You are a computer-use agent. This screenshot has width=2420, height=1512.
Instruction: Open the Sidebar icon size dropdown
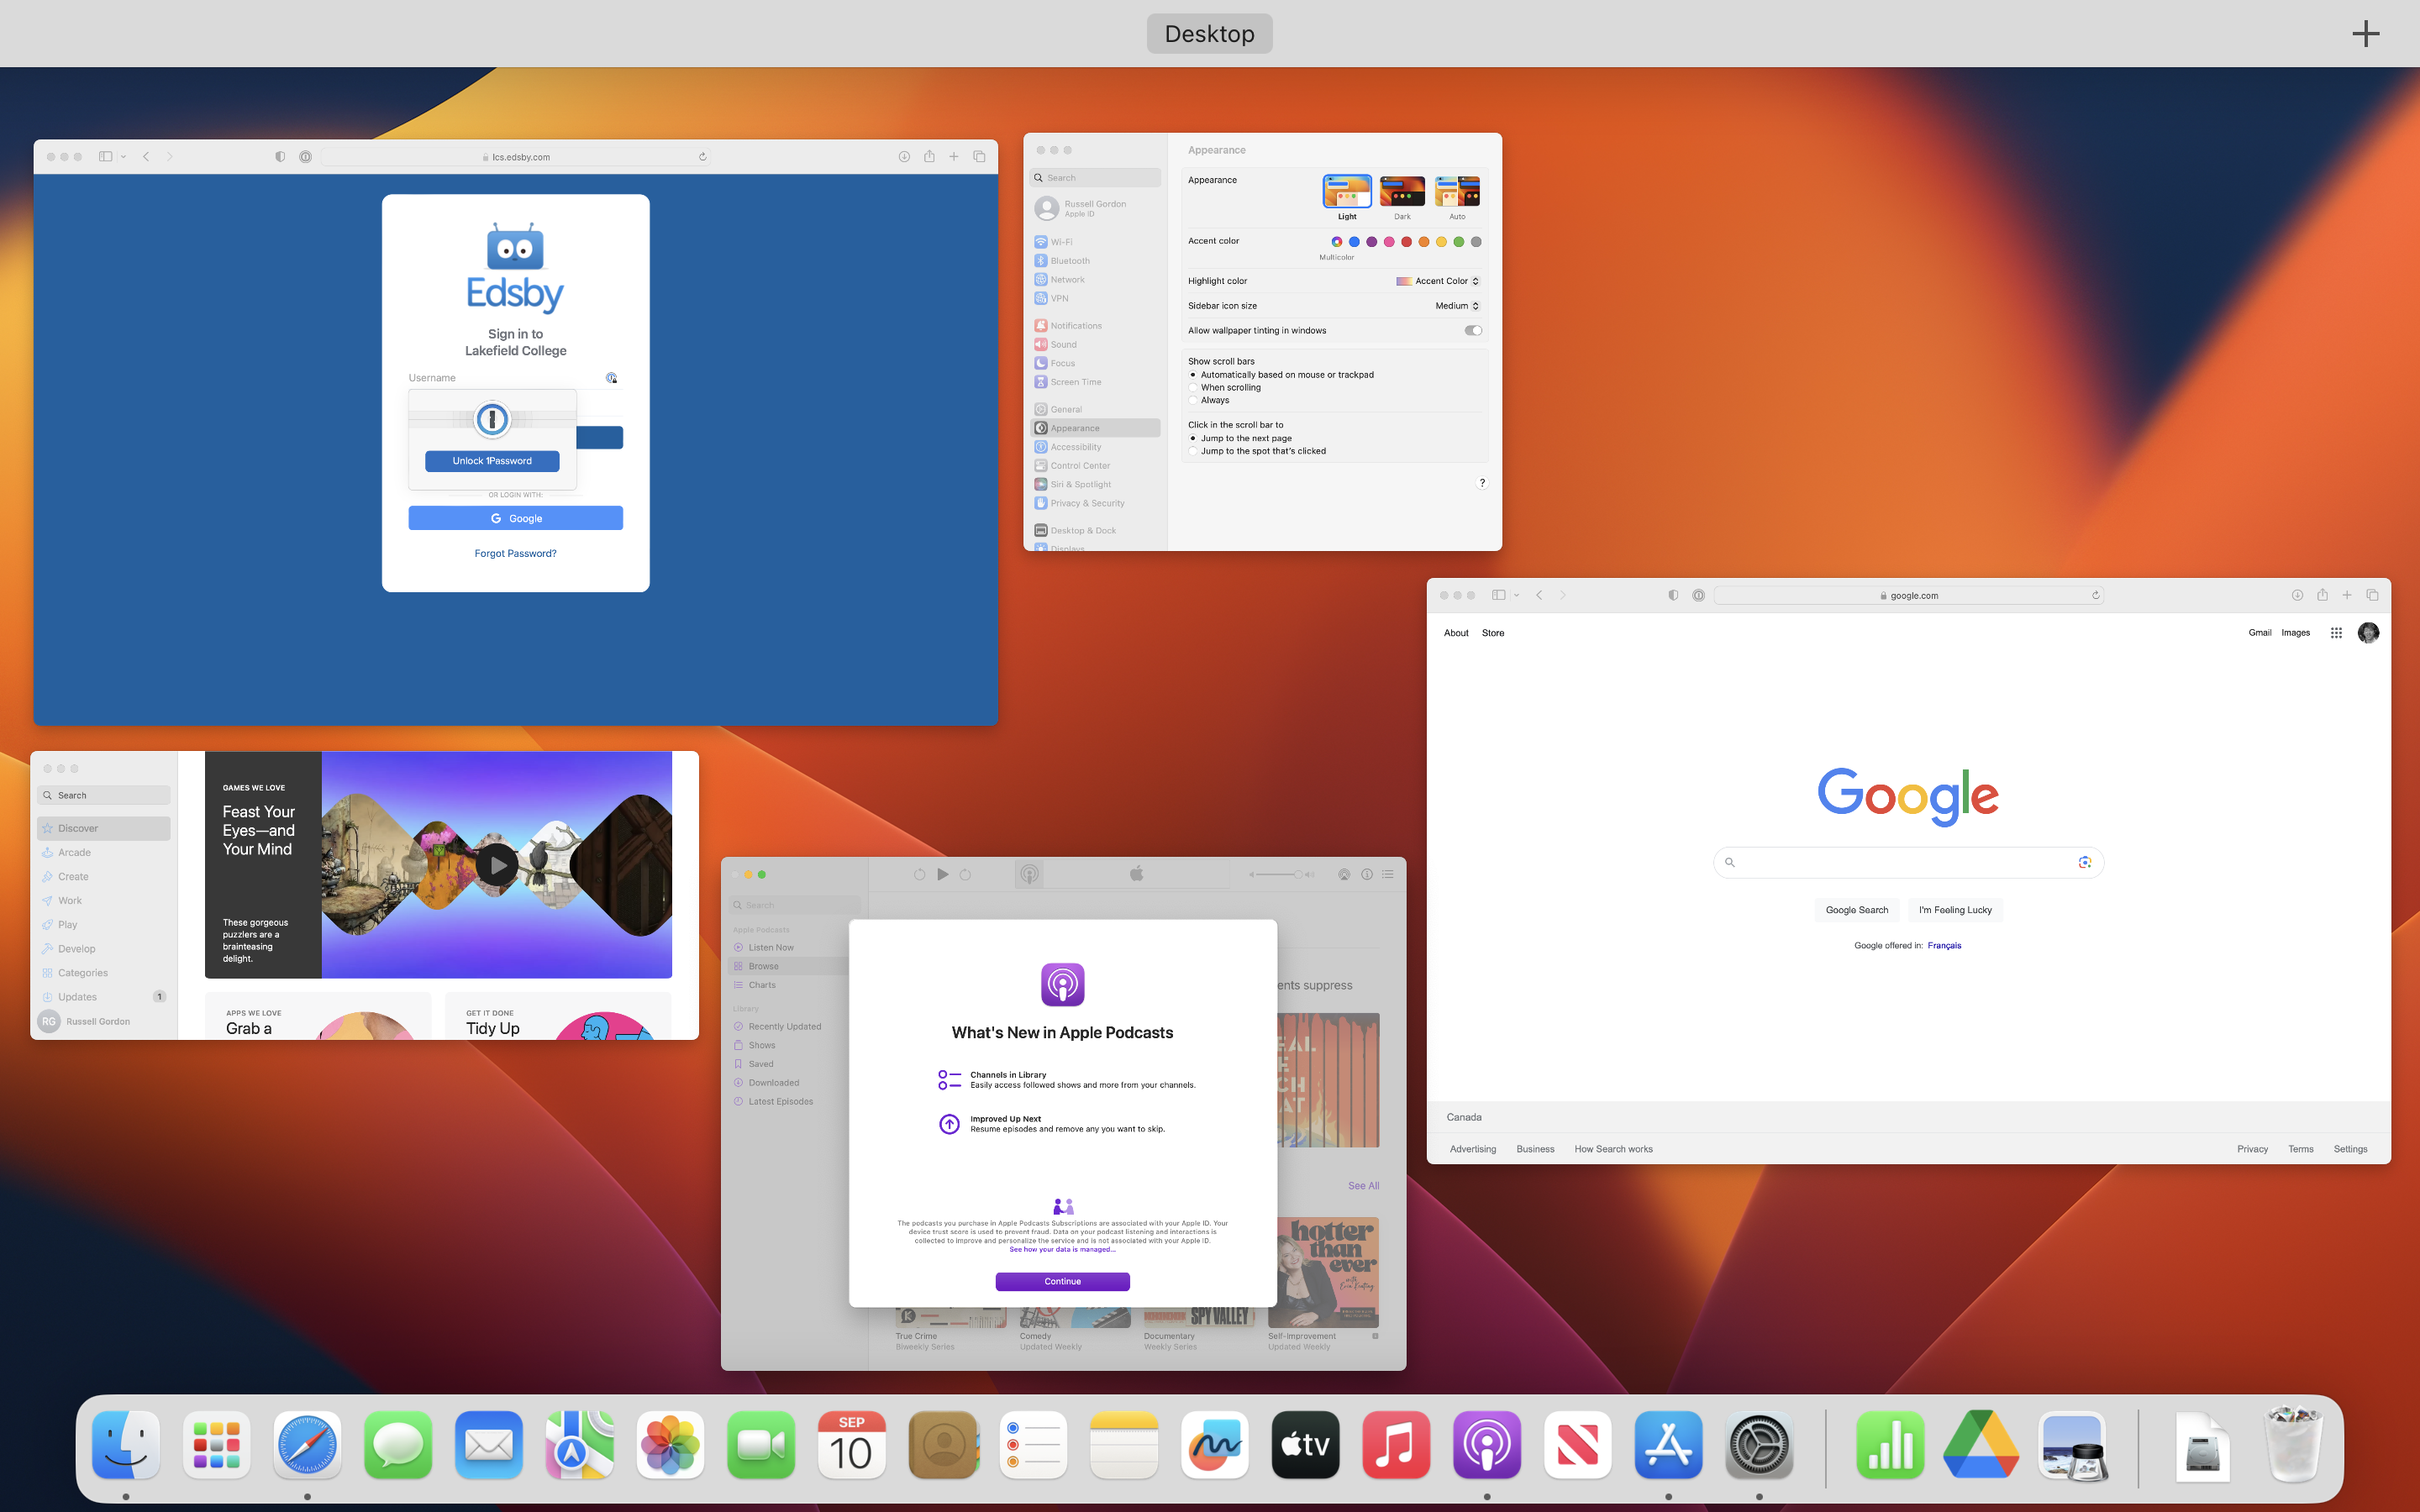click(x=1457, y=305)
